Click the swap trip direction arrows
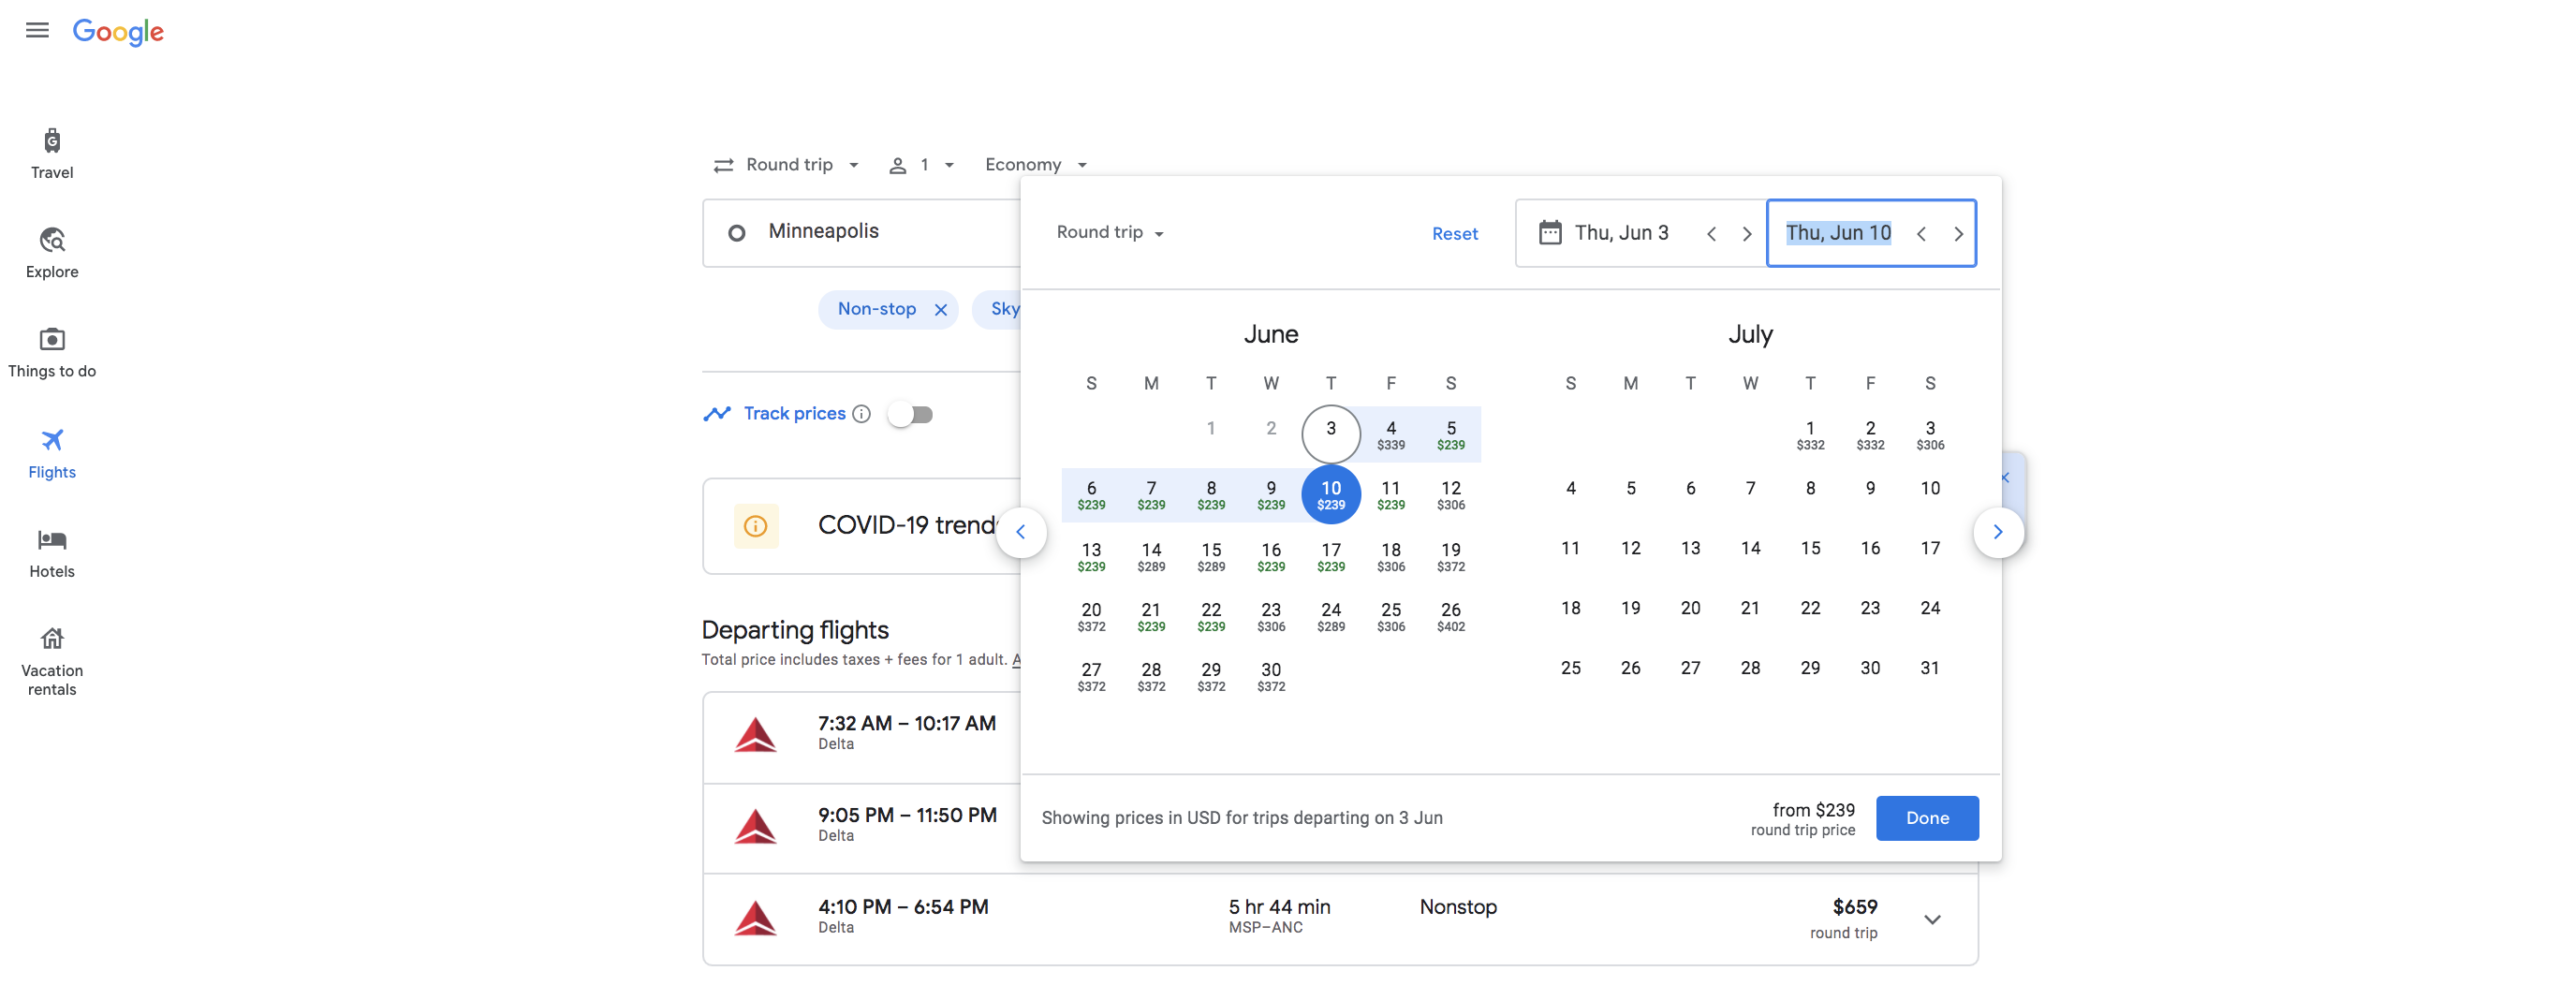This screenshot has height=1000, width=2560. point(724,164)
